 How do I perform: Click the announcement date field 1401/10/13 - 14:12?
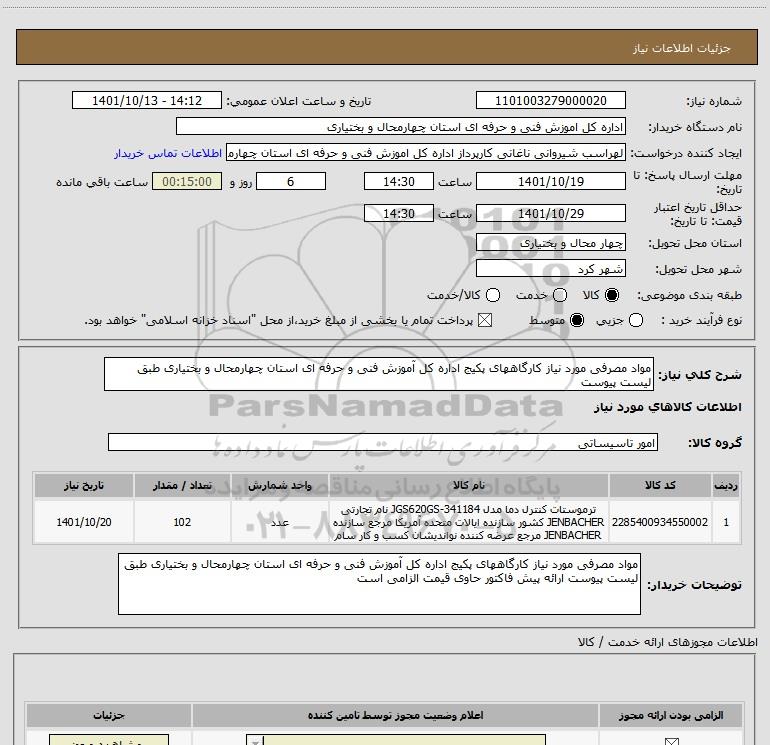(x=147, y=100)
